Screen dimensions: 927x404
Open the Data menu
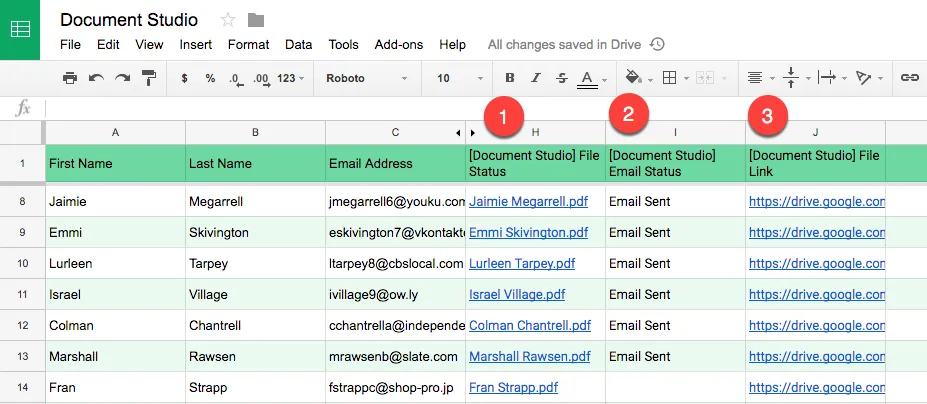tap(299, 44)
